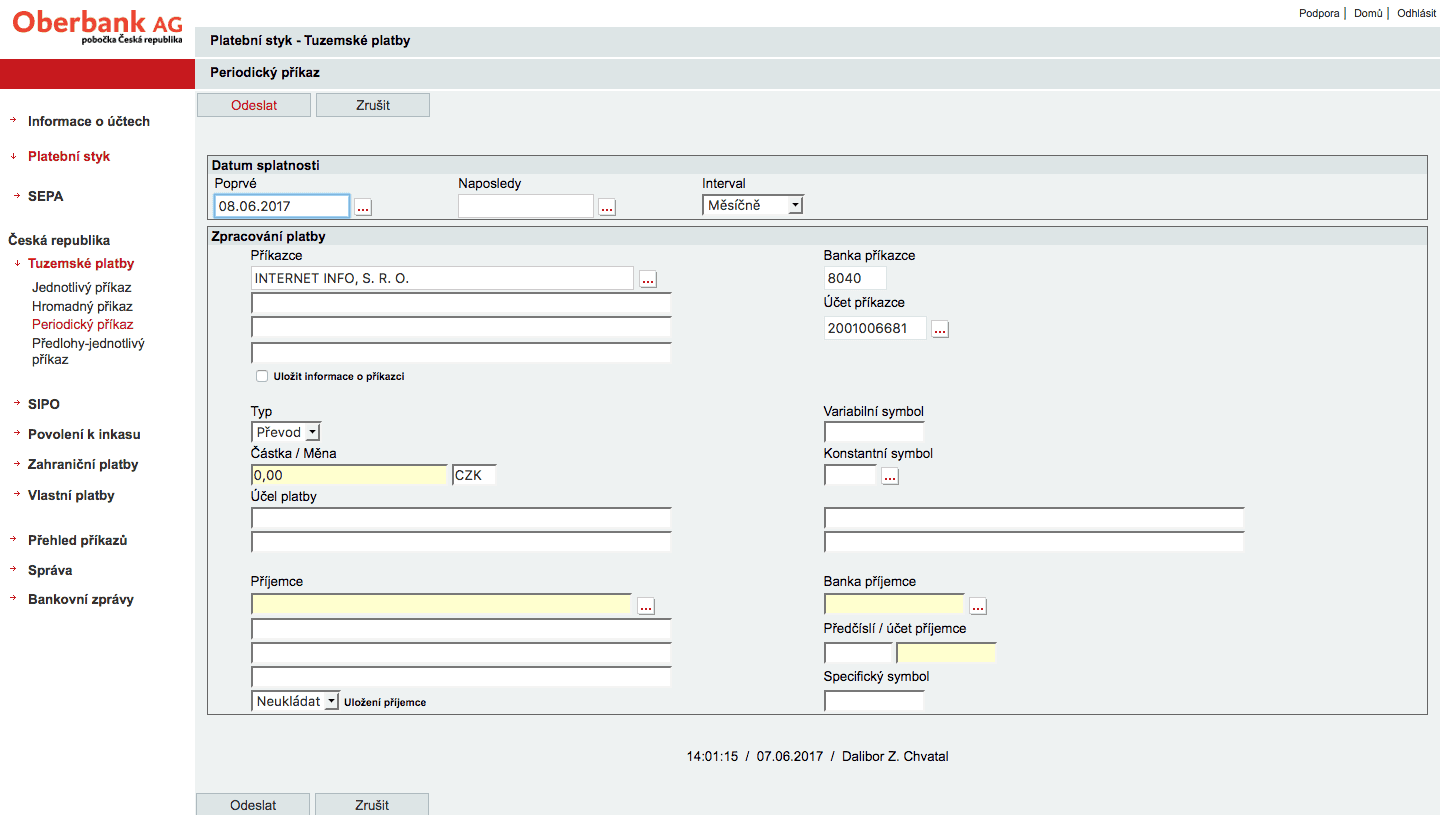Click the Částka amount field 0,00
1440x815 pixels.
[349, 475]
